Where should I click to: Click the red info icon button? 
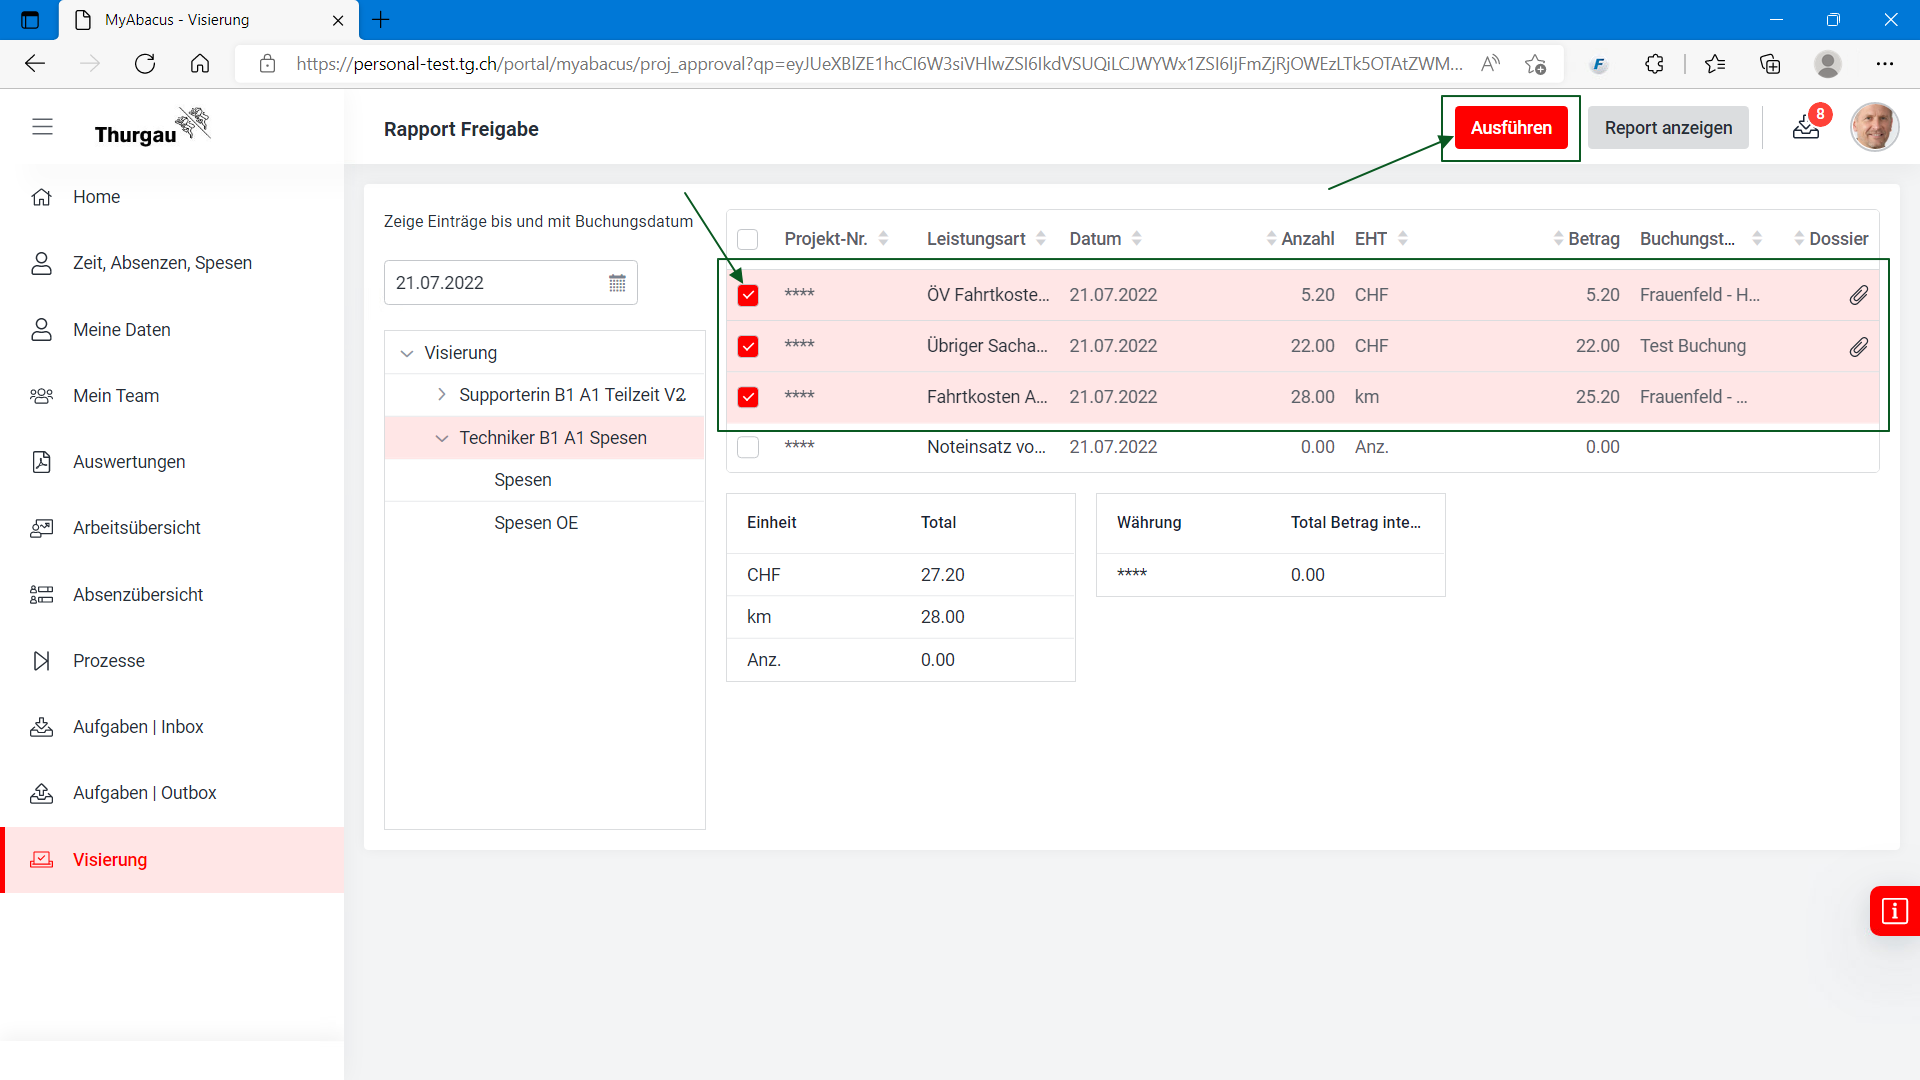(x=1894, y=911)
